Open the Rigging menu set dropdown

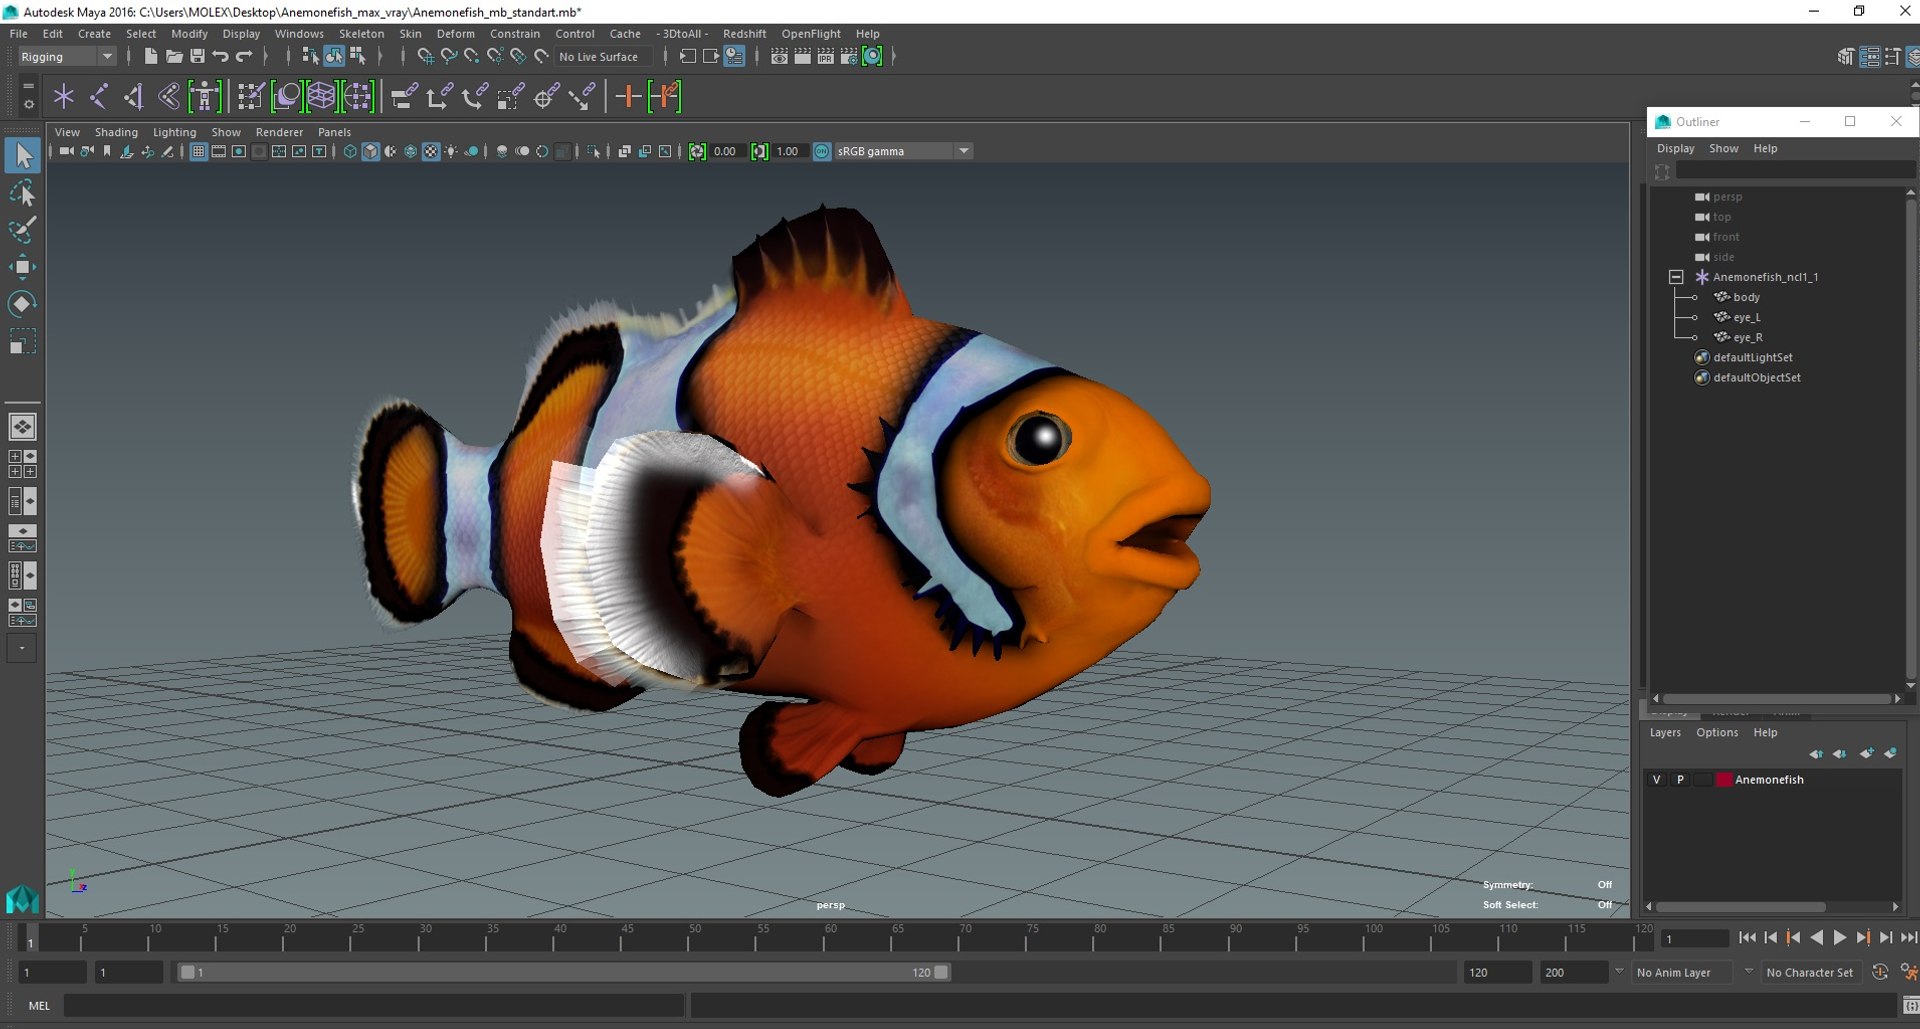click(66, 57)
